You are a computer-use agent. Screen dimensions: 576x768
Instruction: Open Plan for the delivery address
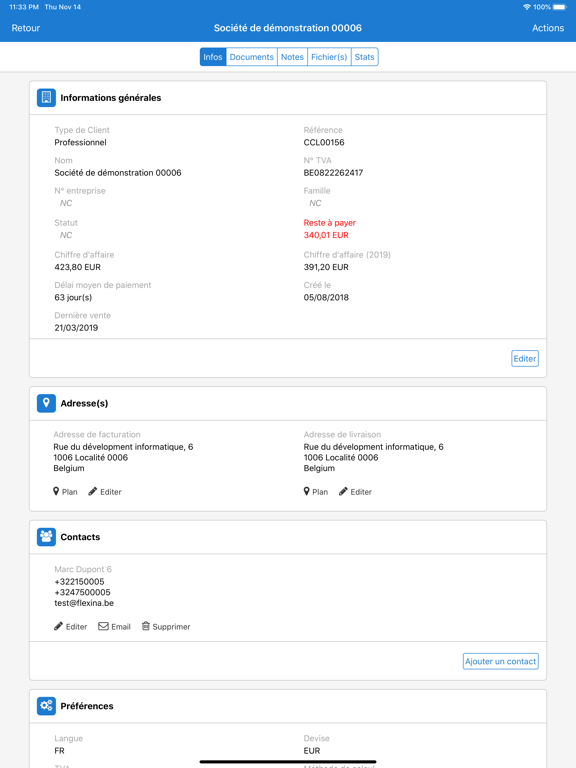[315, 492]
